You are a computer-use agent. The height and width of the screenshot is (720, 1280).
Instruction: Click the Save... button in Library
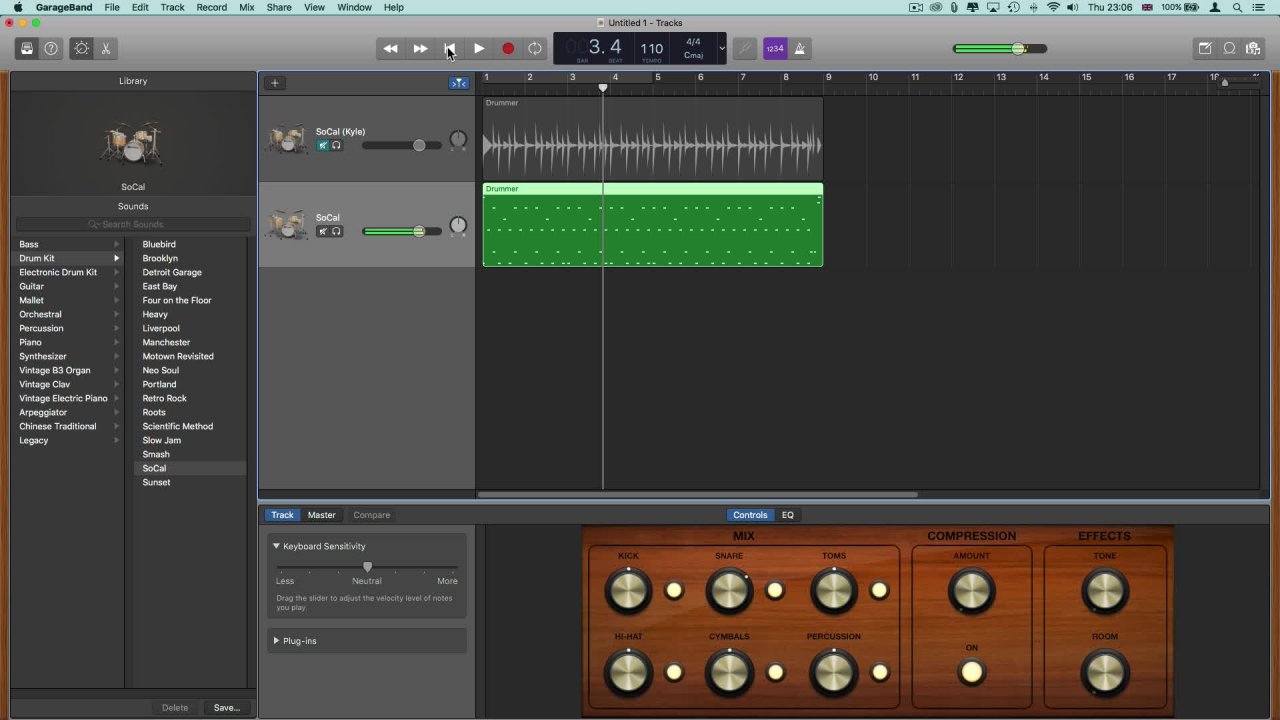tap(226, 708)
